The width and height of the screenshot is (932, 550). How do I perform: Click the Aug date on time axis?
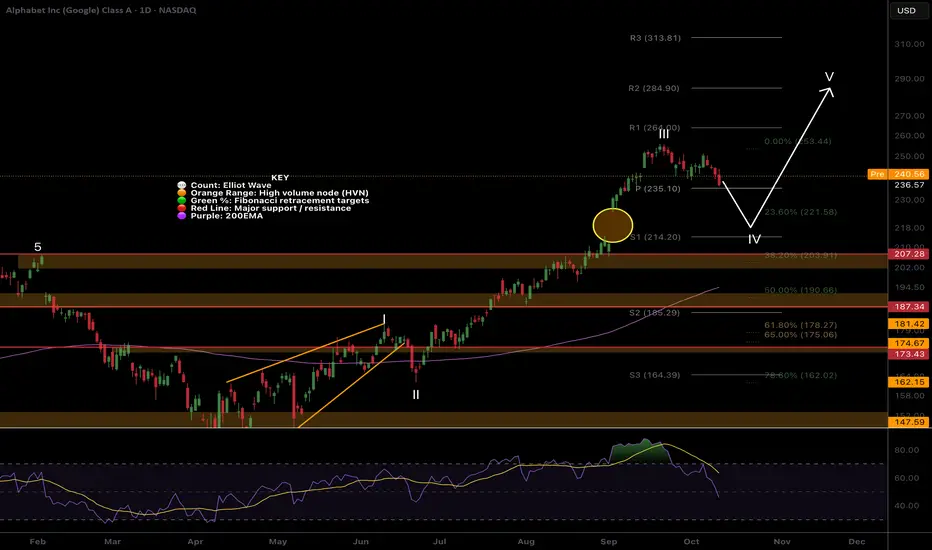tap(526, 542)
